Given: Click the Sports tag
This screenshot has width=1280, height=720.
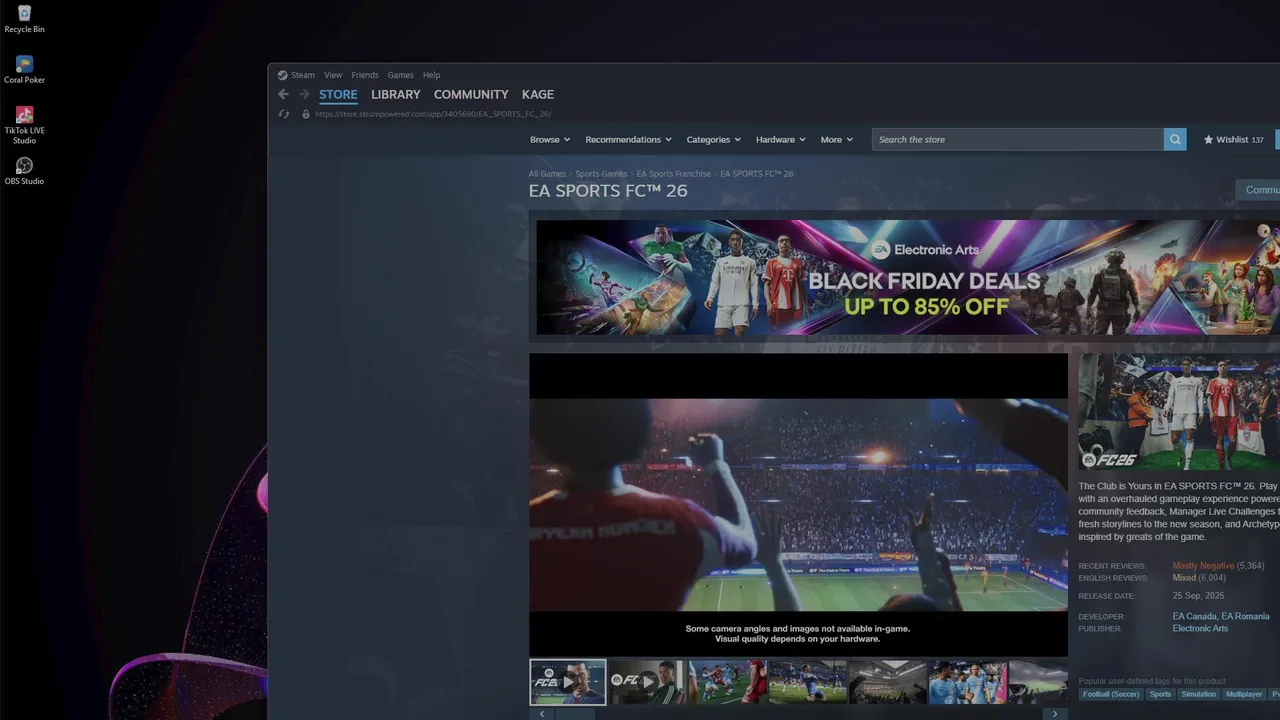Looking at the screenshot, I should tap(1160, 694).
